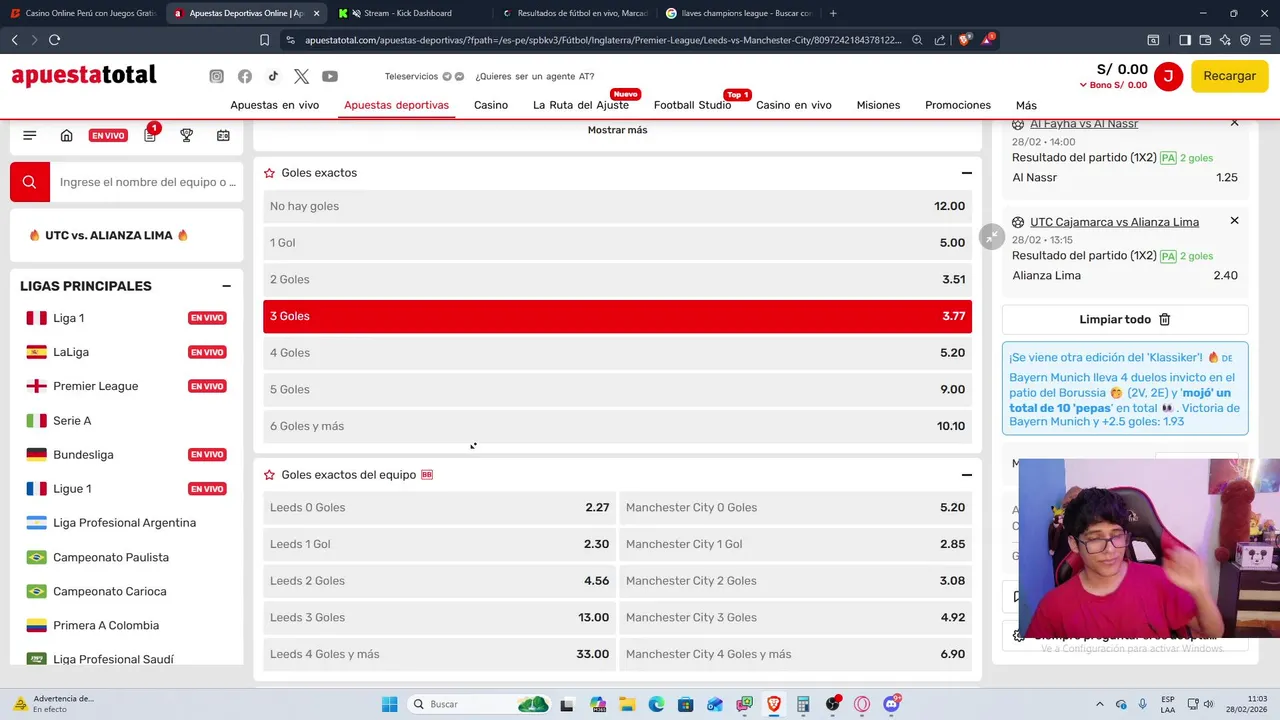Open the trophy competitions icon
Screen dimensions: 1280x720
point(186,136)
